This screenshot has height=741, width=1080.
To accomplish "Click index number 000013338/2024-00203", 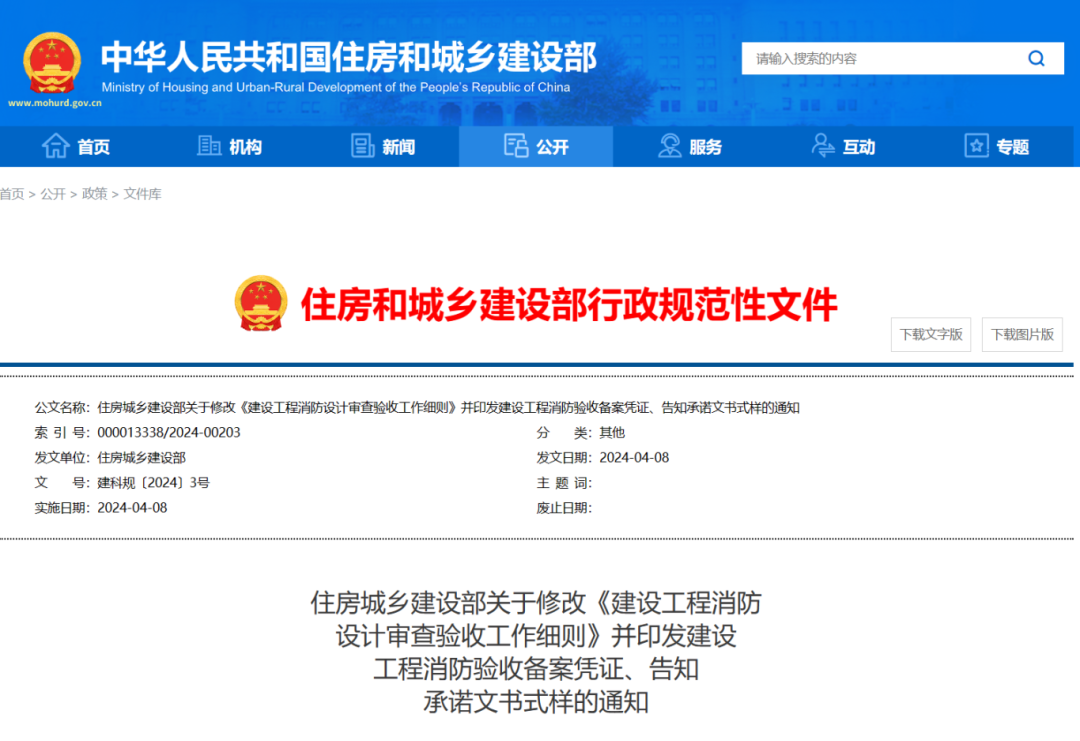I will 169,432.
